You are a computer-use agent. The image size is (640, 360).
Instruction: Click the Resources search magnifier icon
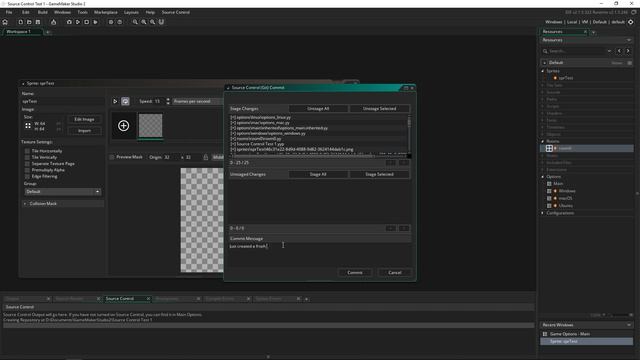pyautogui.click(x=545, y=51)
